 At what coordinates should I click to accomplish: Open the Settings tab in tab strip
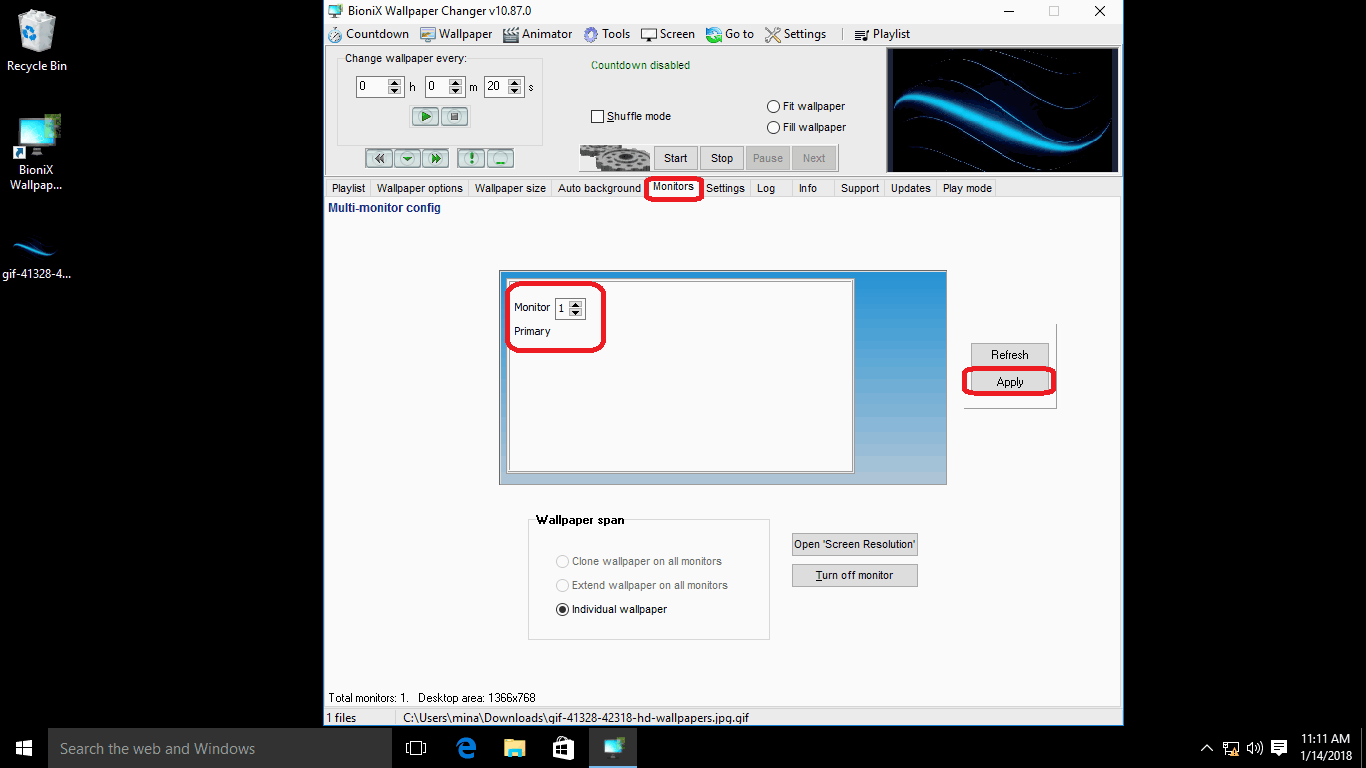point(725,188)
